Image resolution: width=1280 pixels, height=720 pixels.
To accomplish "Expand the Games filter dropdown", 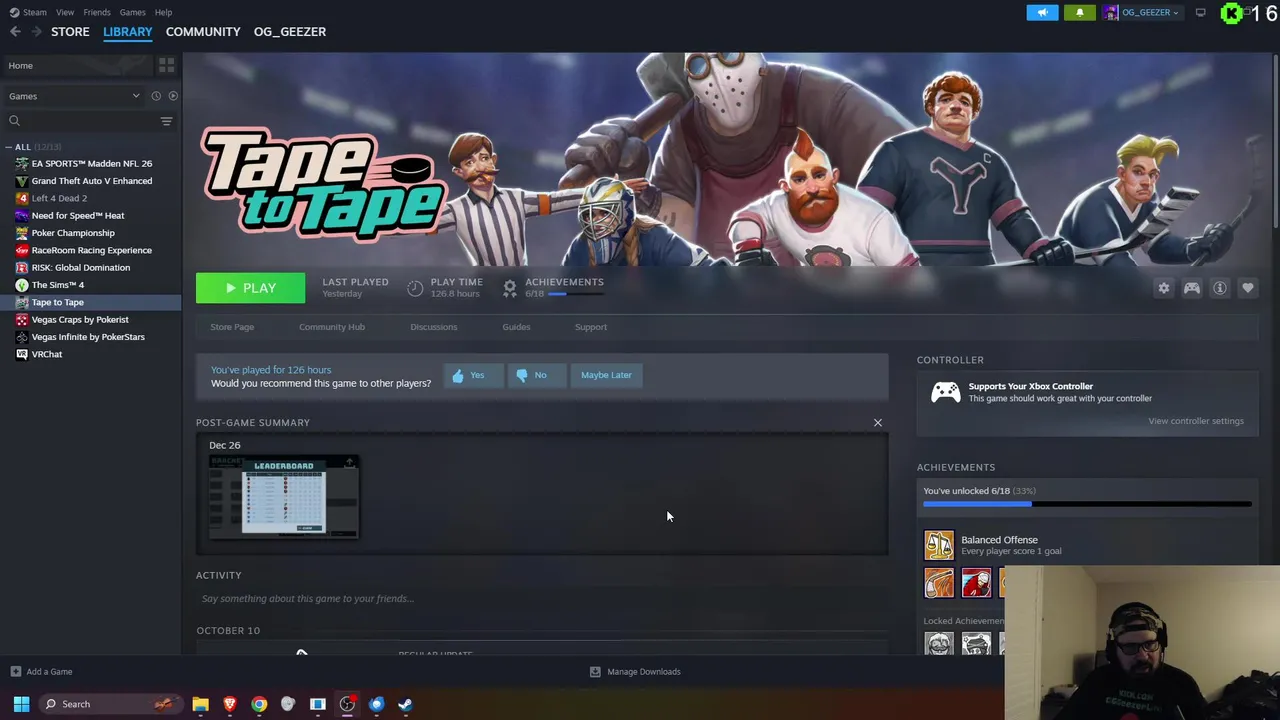I will coord(74,96).
